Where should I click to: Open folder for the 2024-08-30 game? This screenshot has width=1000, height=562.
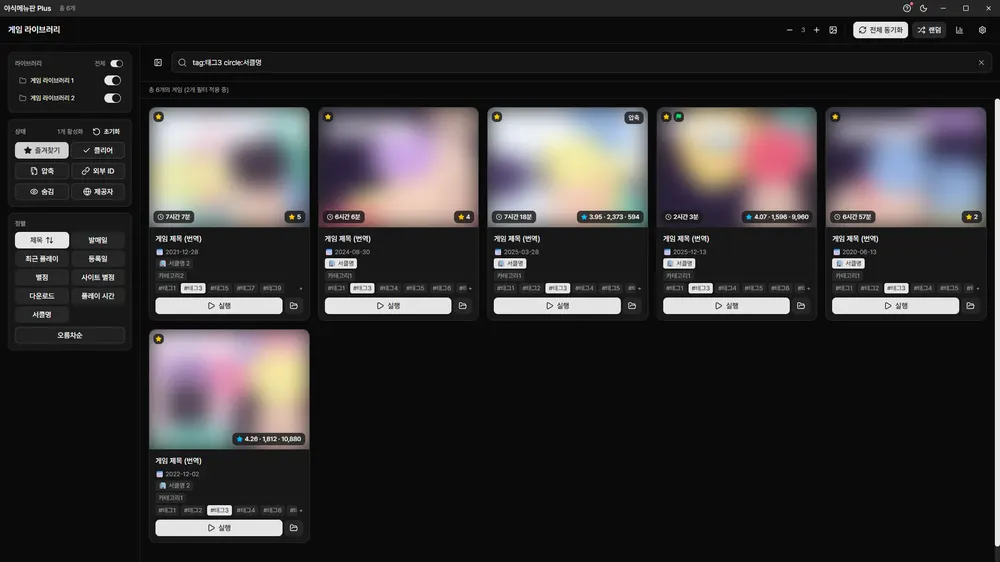click(463, 306)
